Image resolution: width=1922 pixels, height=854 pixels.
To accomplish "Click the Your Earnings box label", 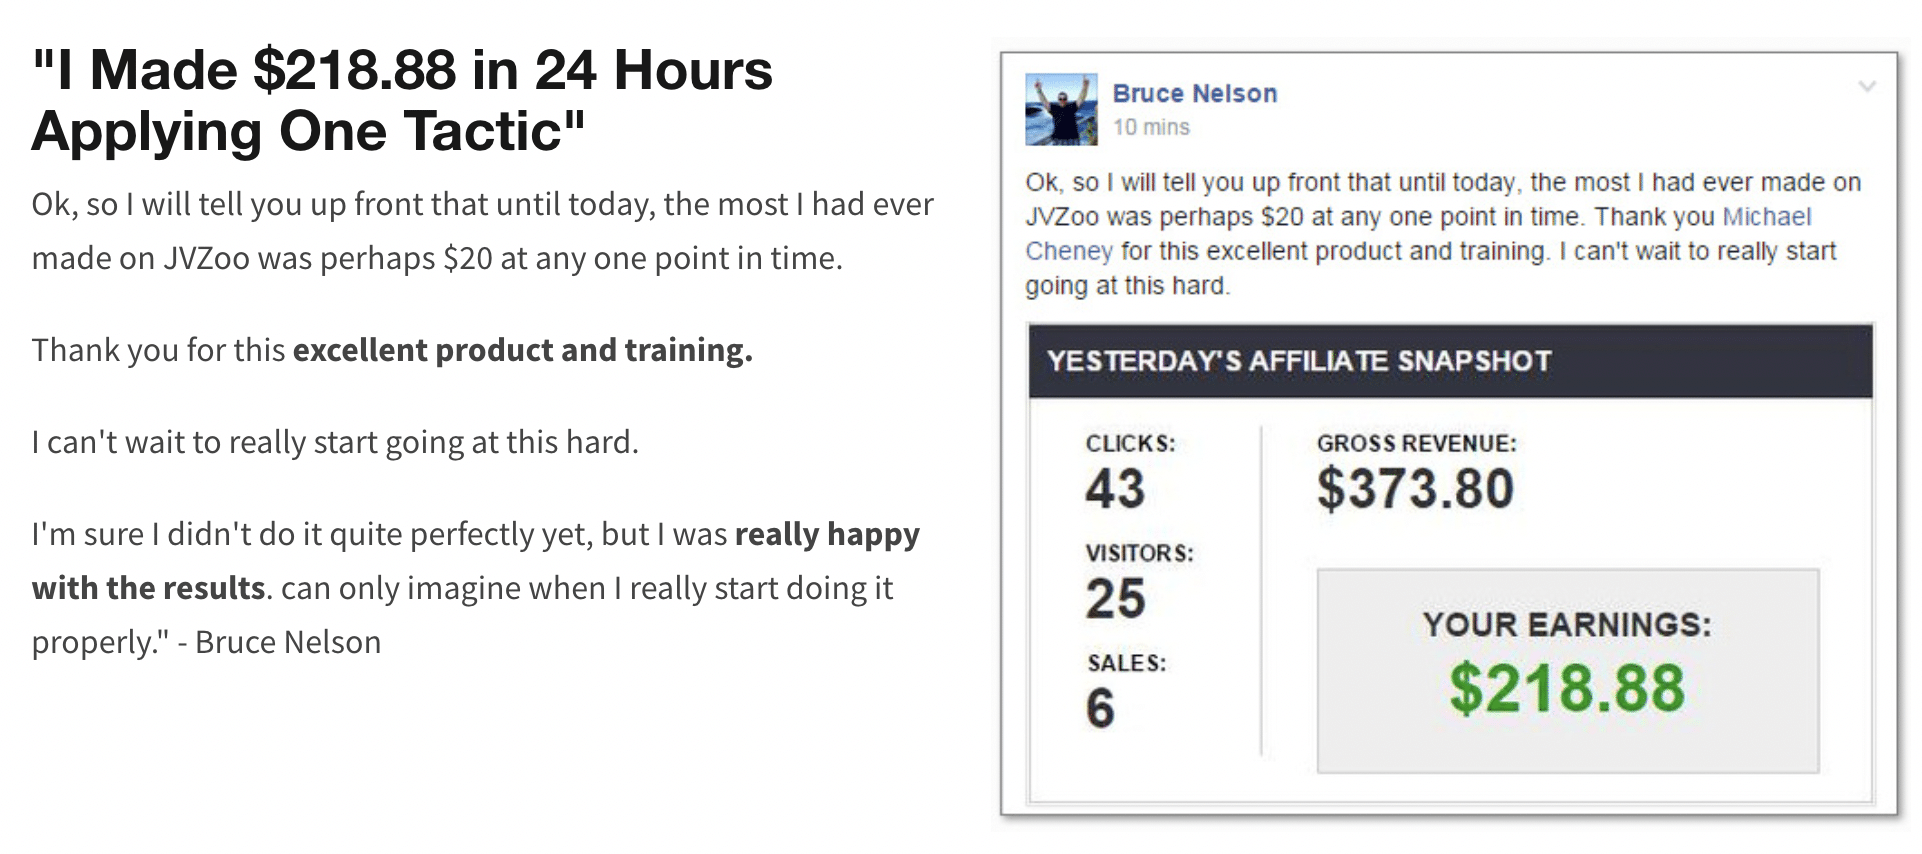I will coord(1567,625).
